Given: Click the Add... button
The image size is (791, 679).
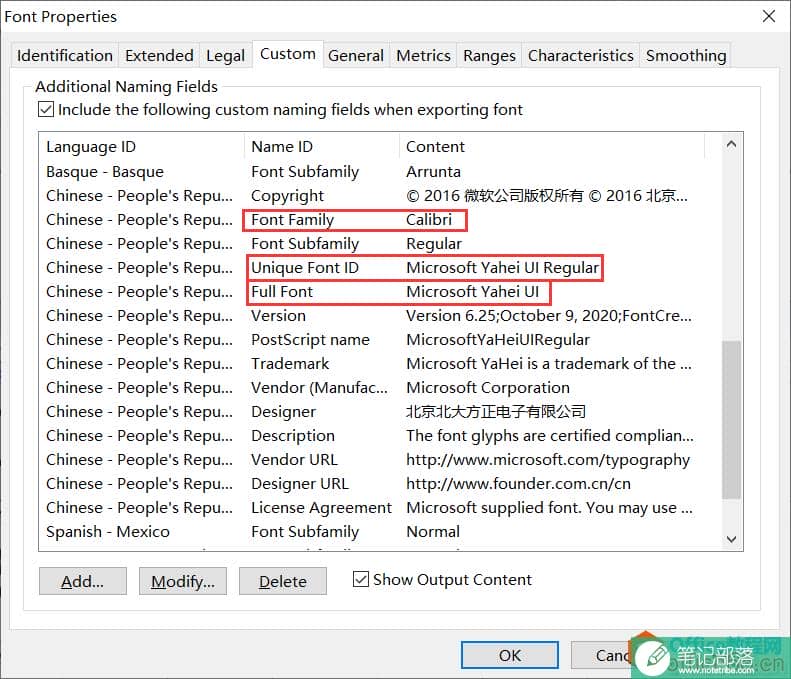Looking at the screenshot, I should (x=83, y=581).
